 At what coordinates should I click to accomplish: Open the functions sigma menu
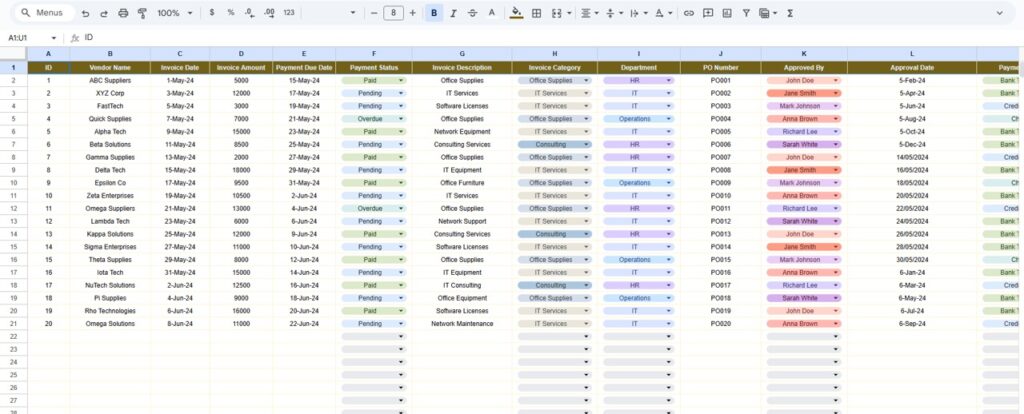[x=790, y=13]
